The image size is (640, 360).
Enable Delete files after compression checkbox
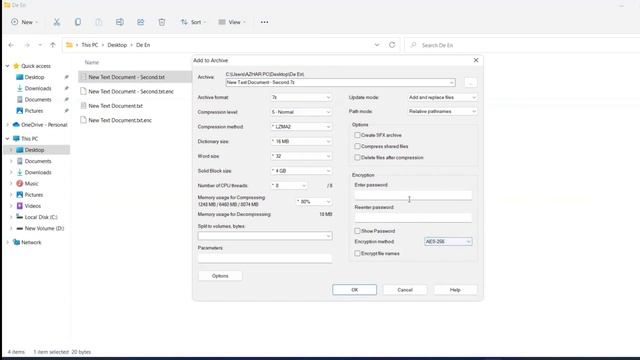[x=357, y=158]
